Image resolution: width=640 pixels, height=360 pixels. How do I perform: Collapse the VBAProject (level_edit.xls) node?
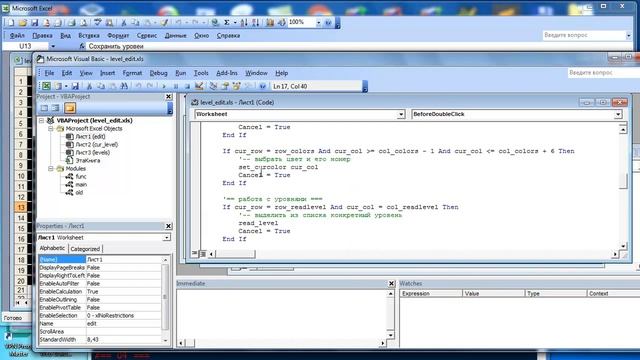tap(42, 121)
